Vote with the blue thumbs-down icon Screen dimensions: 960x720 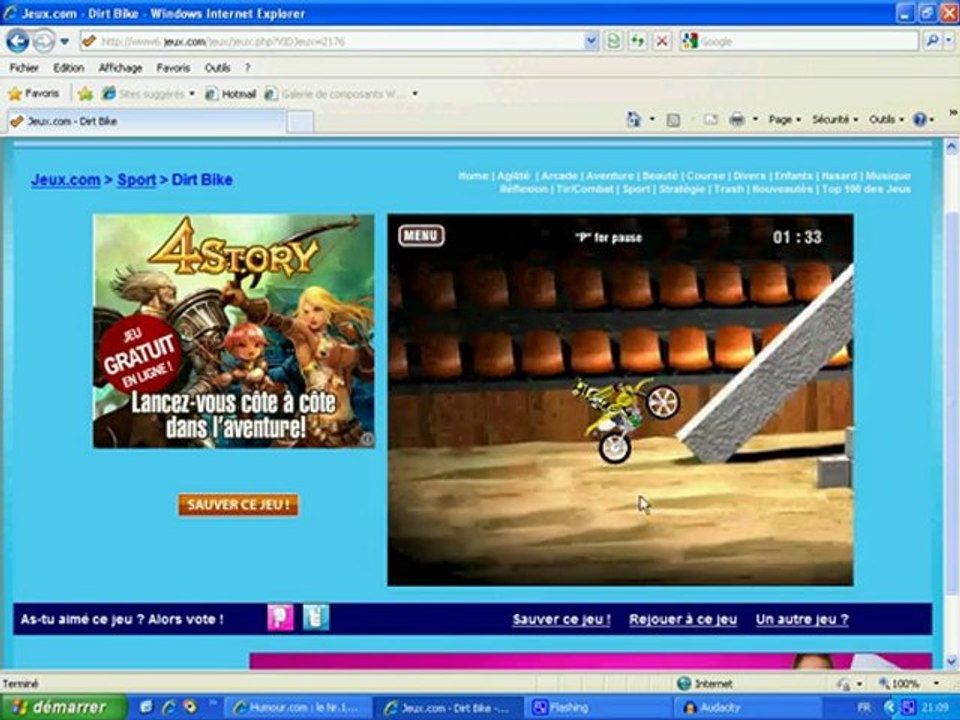[316, 618]
